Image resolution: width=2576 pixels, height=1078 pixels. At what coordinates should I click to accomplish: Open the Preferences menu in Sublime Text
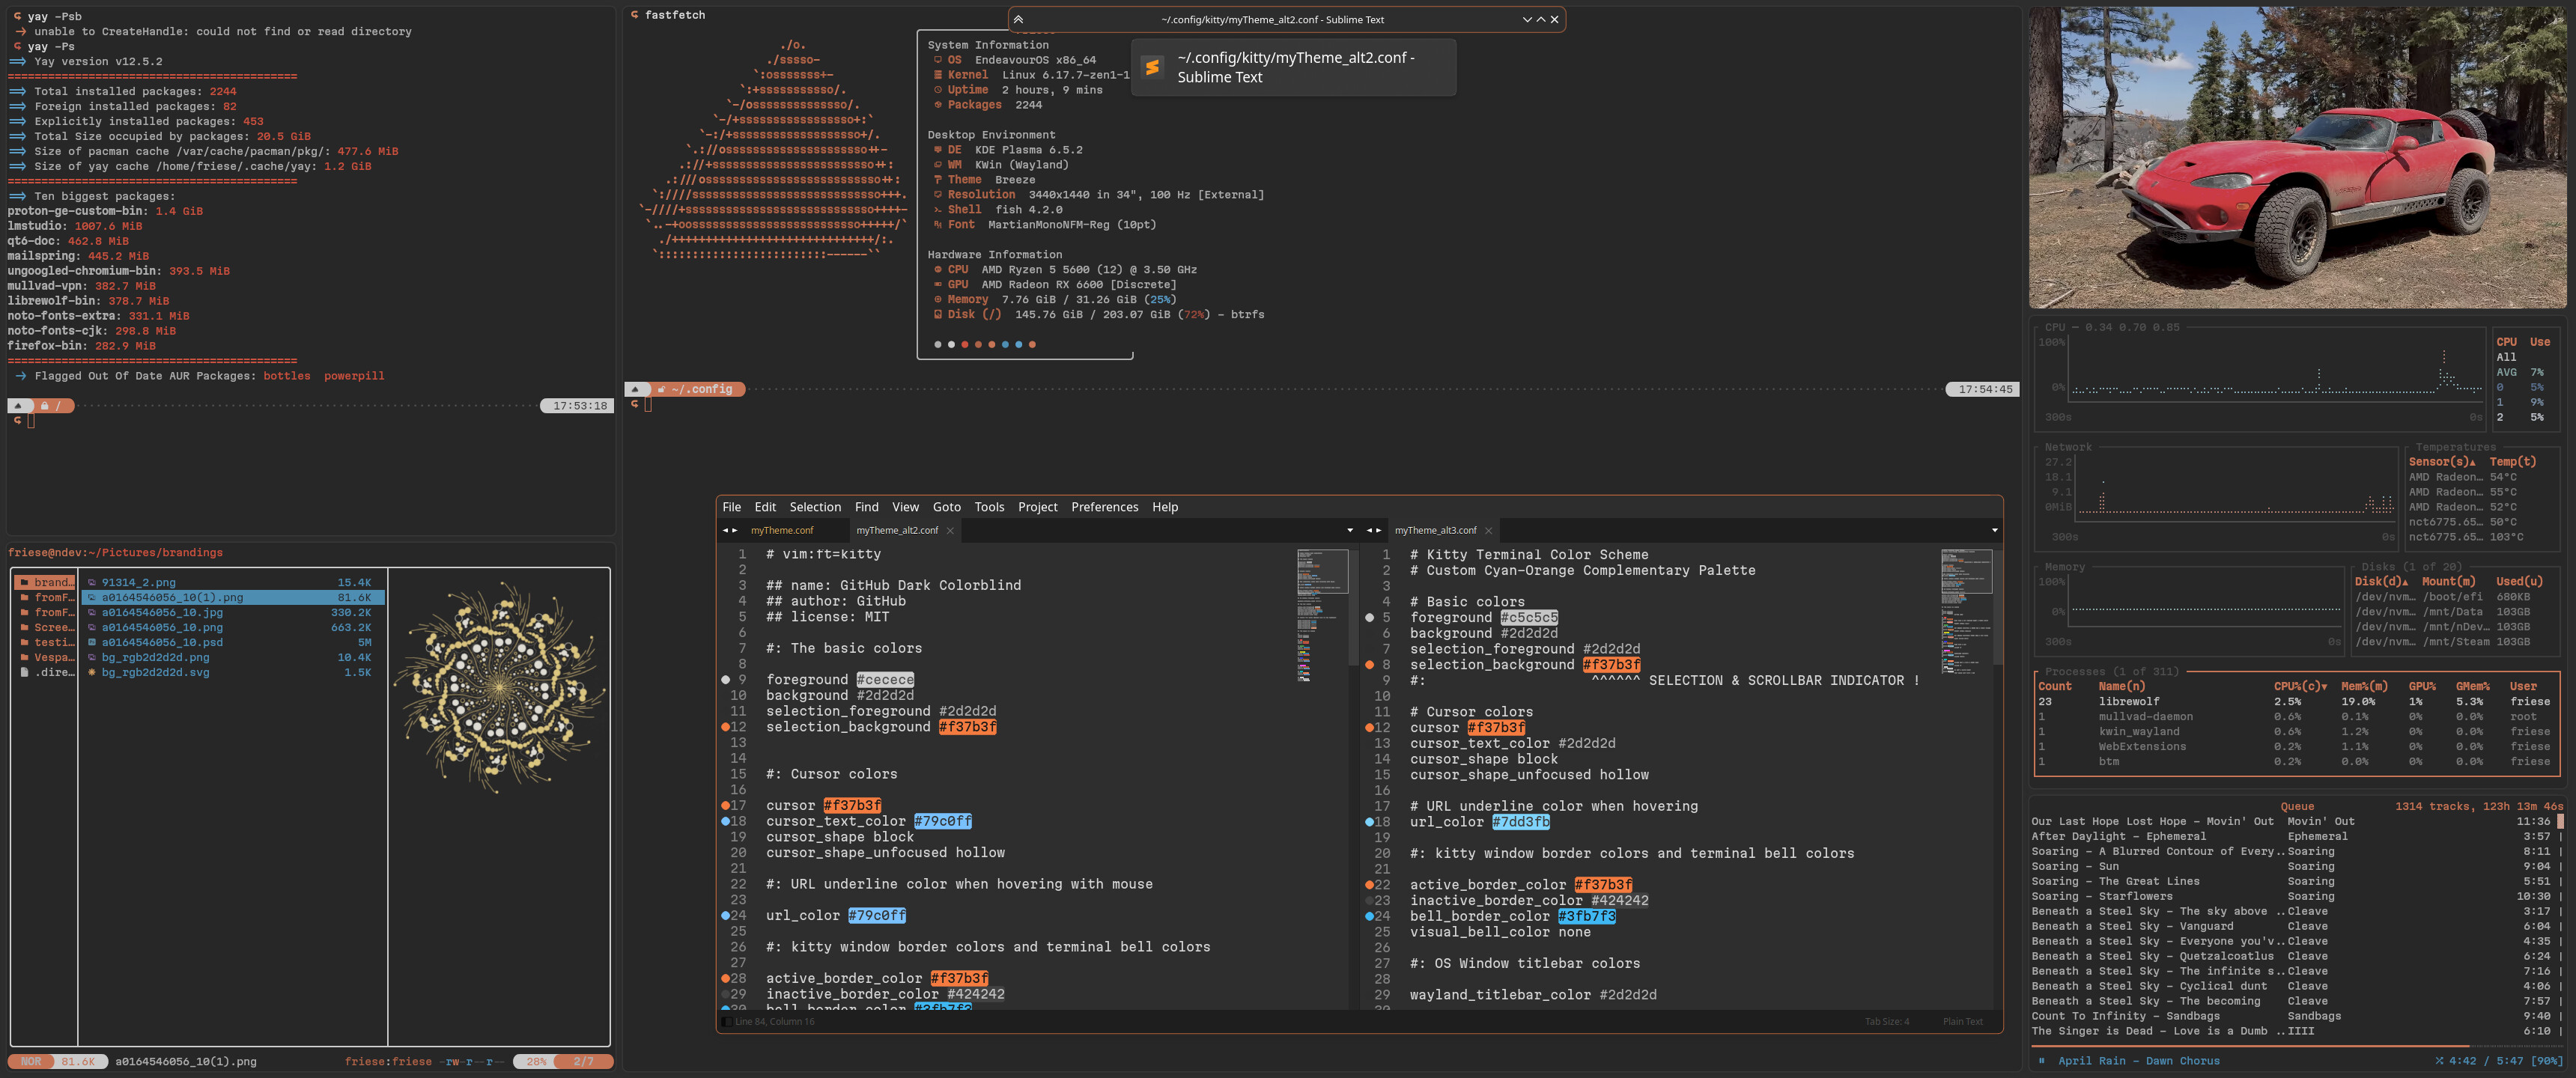[1104, 507]
